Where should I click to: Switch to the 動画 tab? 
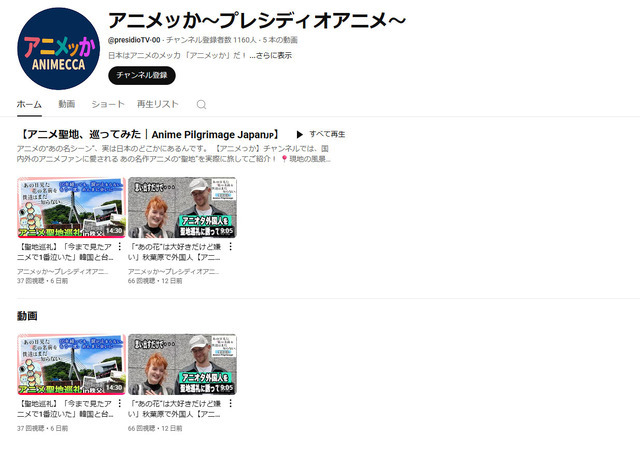pyautogui.click(x=67, y=104)
